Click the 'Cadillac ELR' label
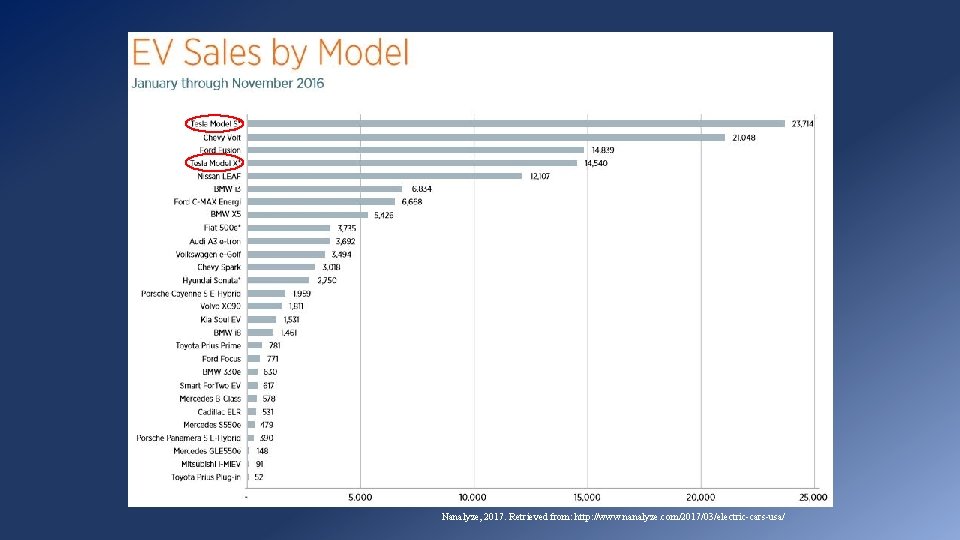The height and width of the screenshot is (540, 960). coord(219,412)
